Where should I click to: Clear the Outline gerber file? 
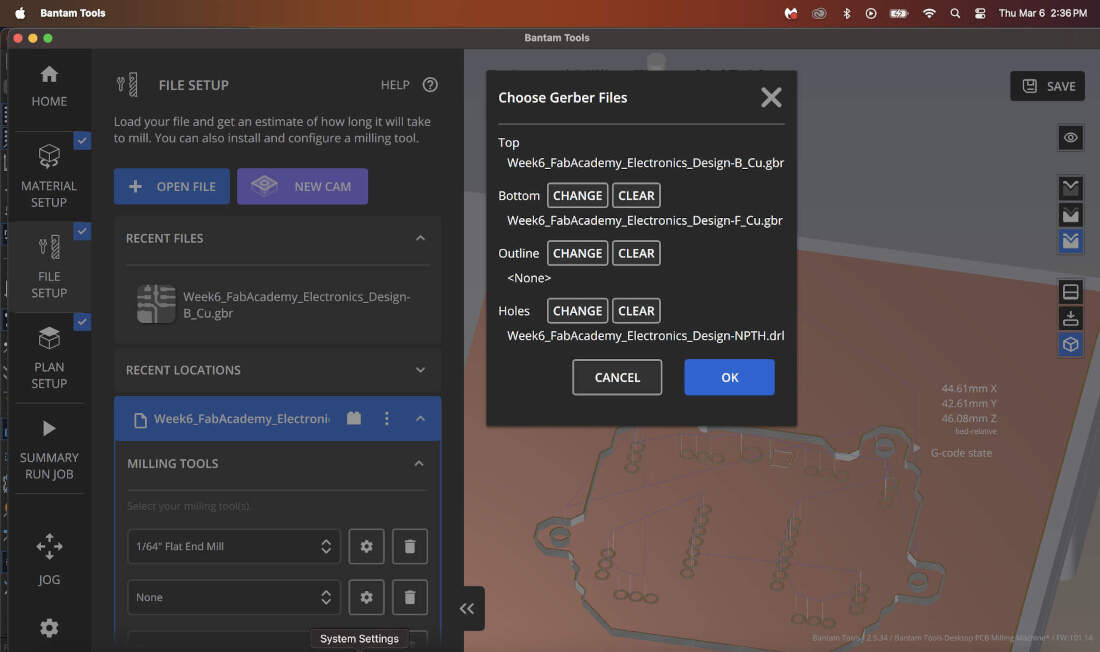636,253
